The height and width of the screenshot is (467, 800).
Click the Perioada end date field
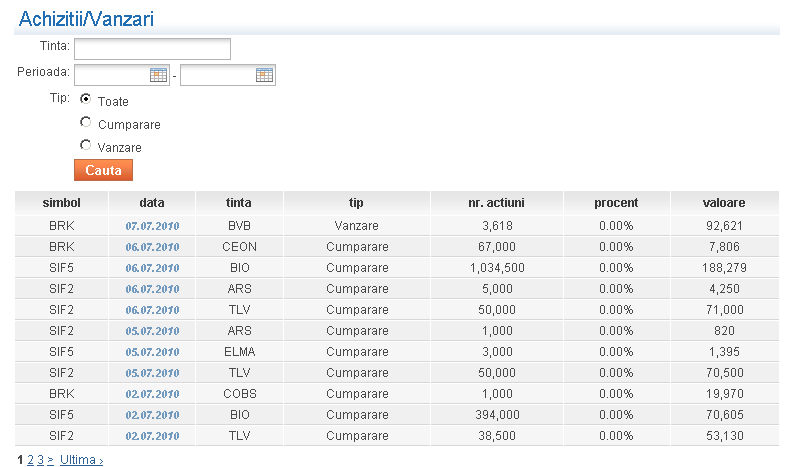coord(217,75)
